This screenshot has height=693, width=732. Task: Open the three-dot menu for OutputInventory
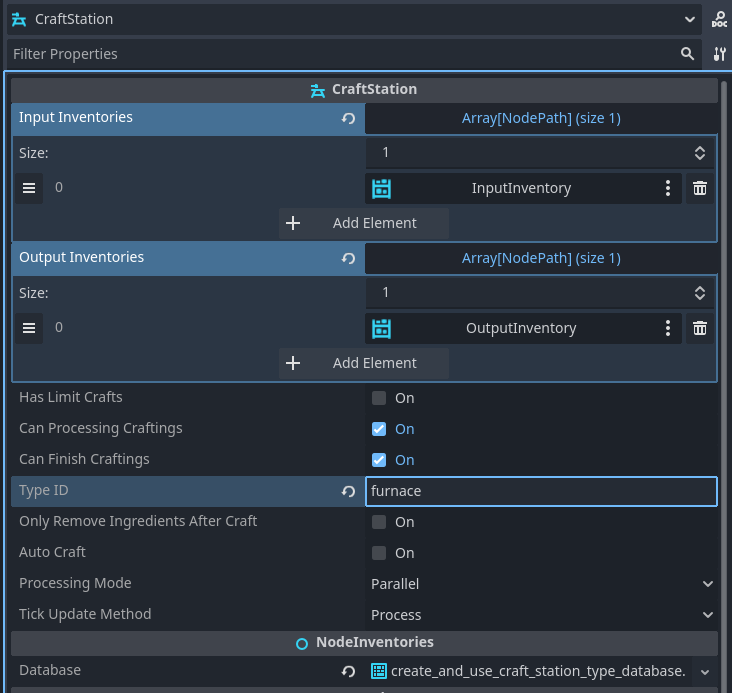coord(668,328)
